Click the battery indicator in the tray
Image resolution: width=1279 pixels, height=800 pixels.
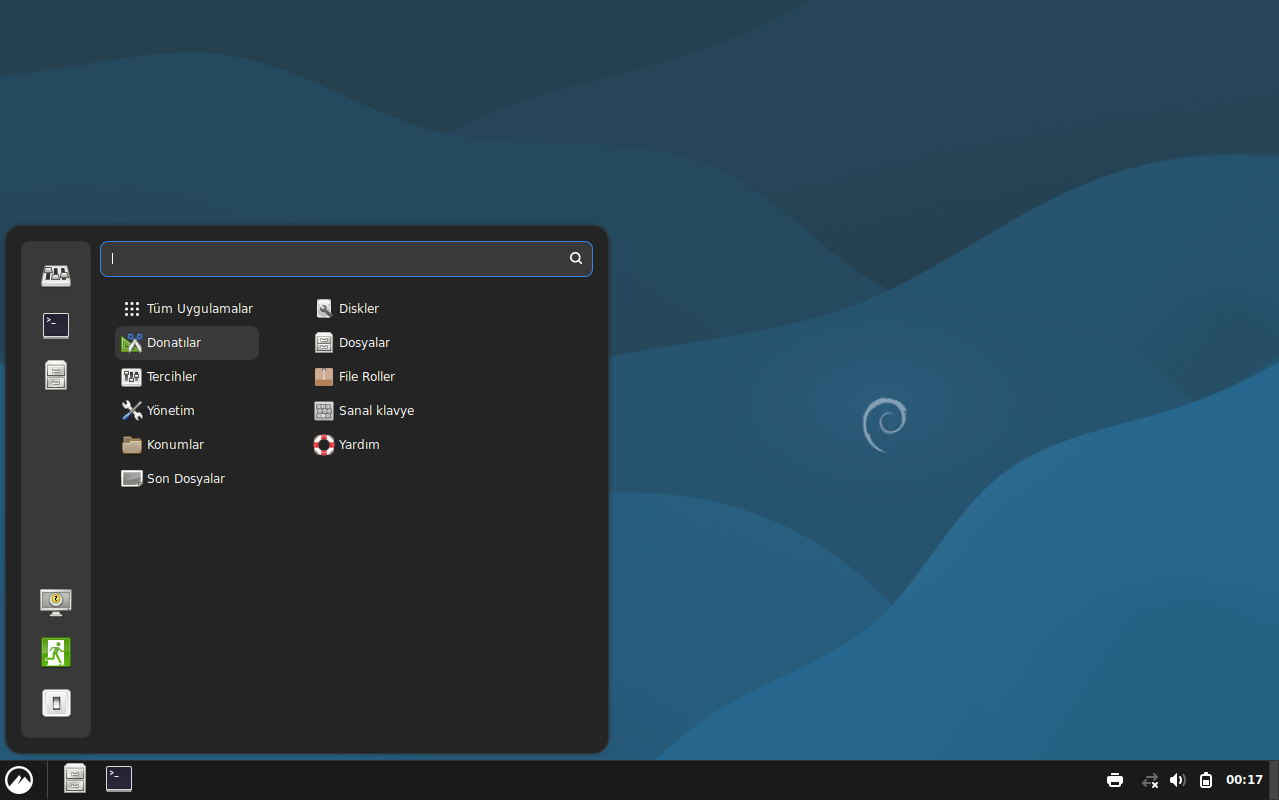[1206, 780]
